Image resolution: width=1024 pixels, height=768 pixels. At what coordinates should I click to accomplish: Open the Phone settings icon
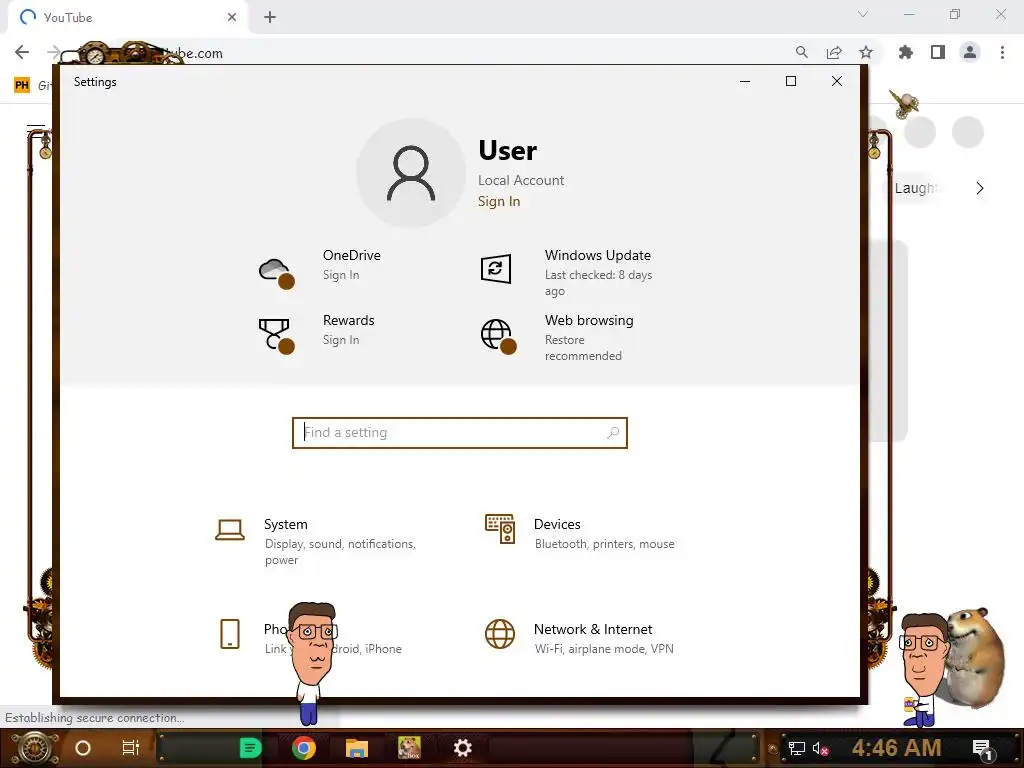pos(230,633)
